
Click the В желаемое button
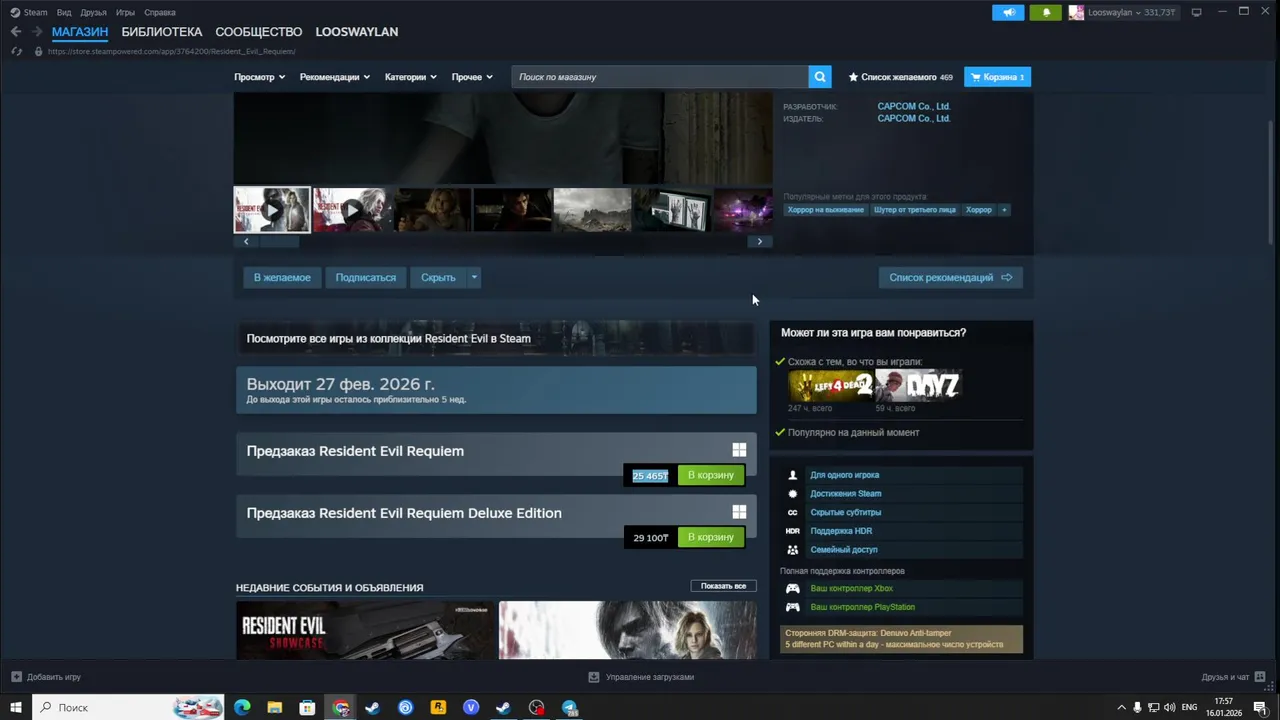coord(282,278)
